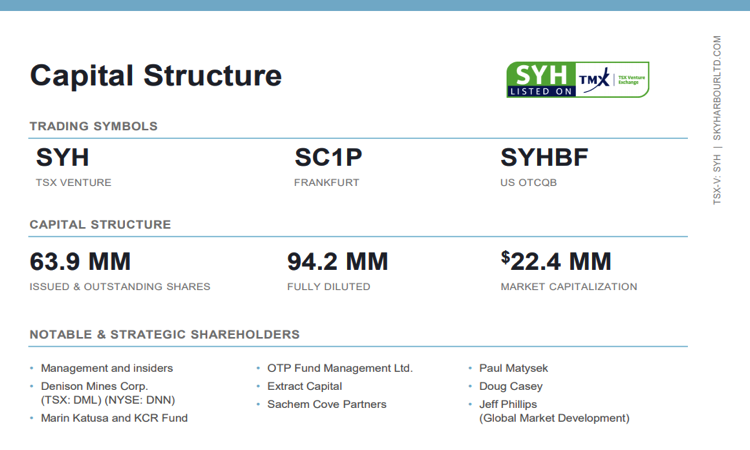Select Management and insiders bullet
Screen dimensions: 750x450
pyautogui.click(x=107, y=368)
